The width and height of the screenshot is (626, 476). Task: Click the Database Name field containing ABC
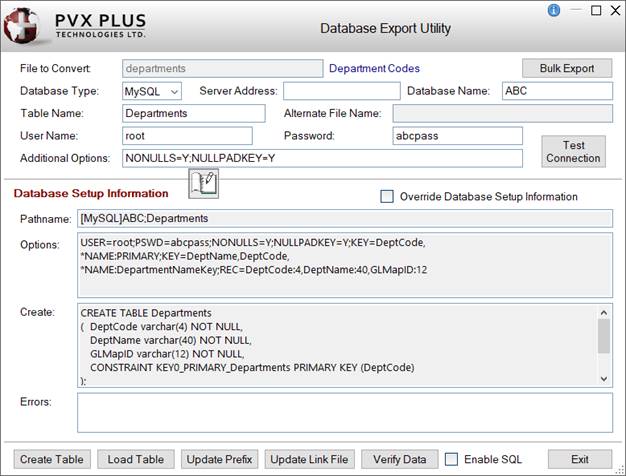pyautogui.click(x=555, y=91)
